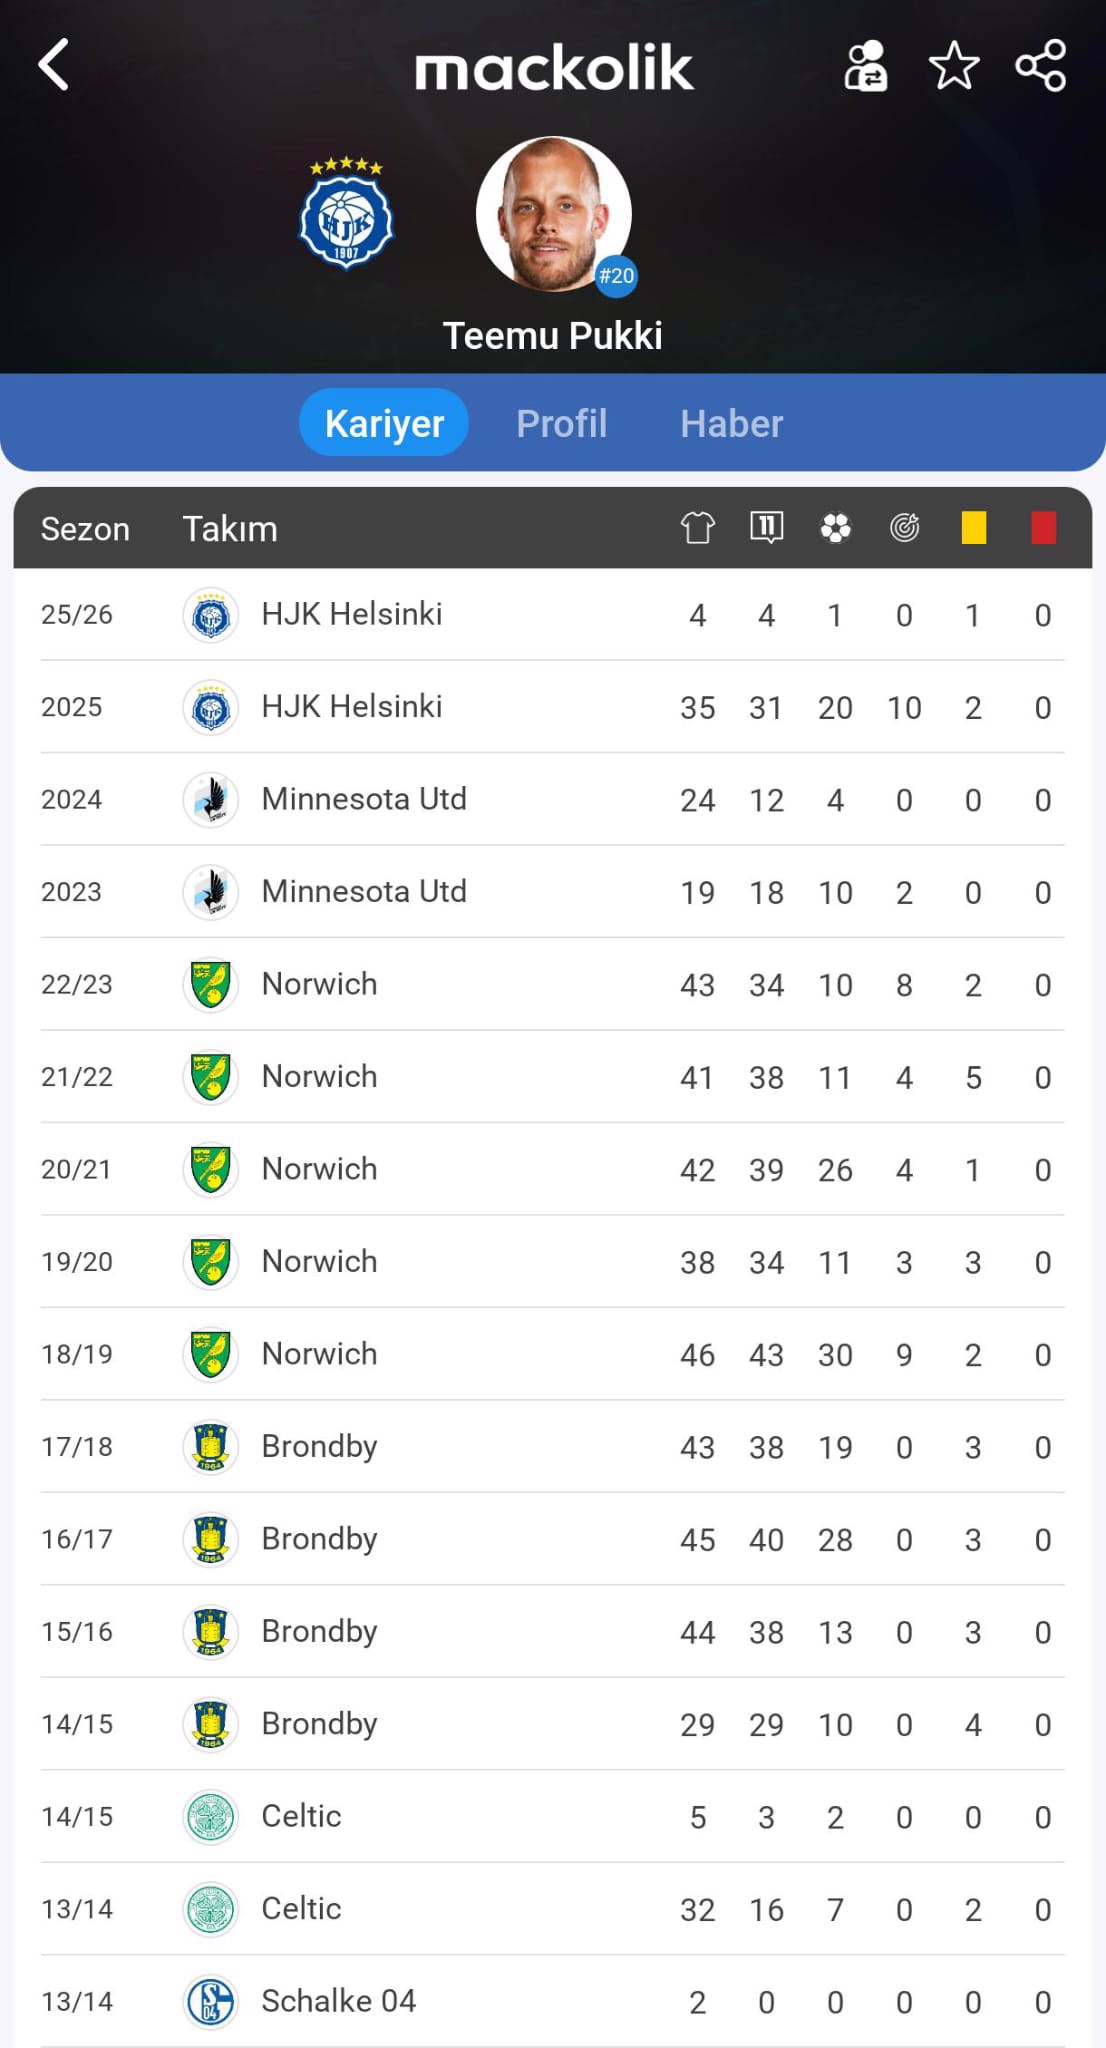Image resolution: width=1106 pixels, height=2048 pixels.
Task: Open Minnesota Utd in the 2024 row
Action: point(363,799)
